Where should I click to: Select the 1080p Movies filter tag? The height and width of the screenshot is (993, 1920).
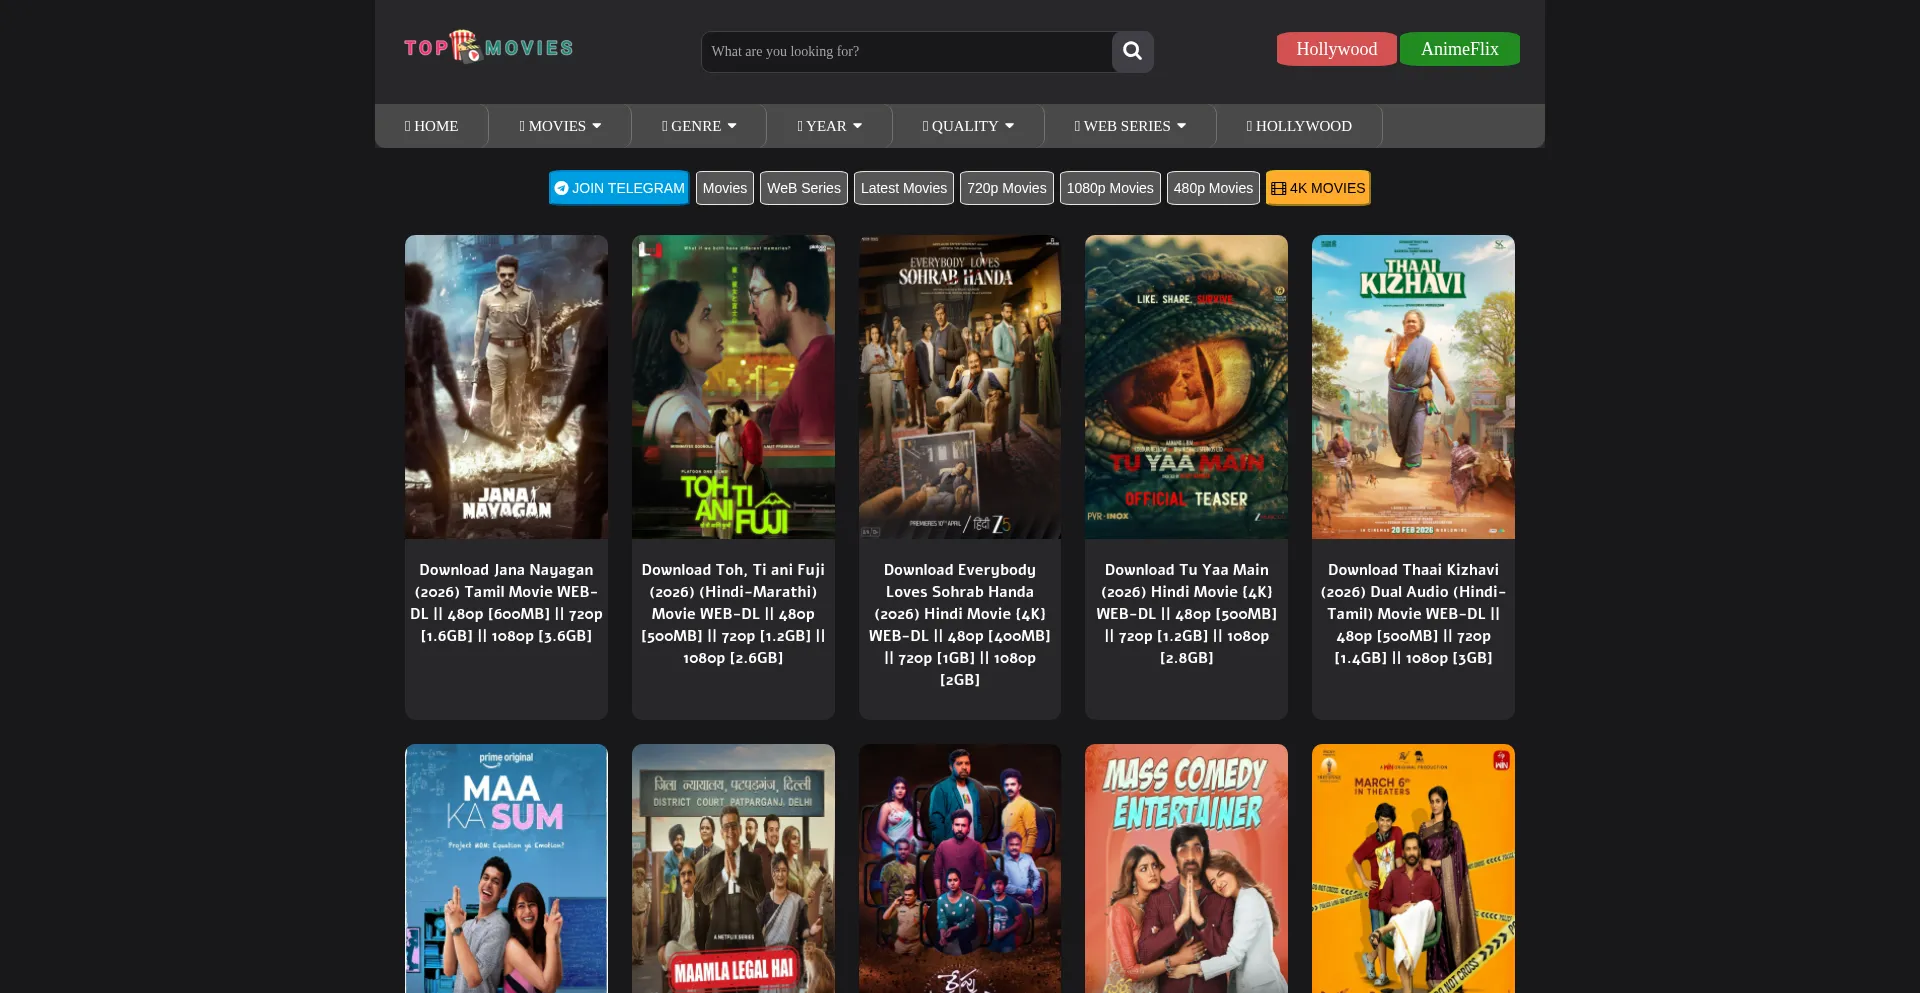click(1110, 188)
